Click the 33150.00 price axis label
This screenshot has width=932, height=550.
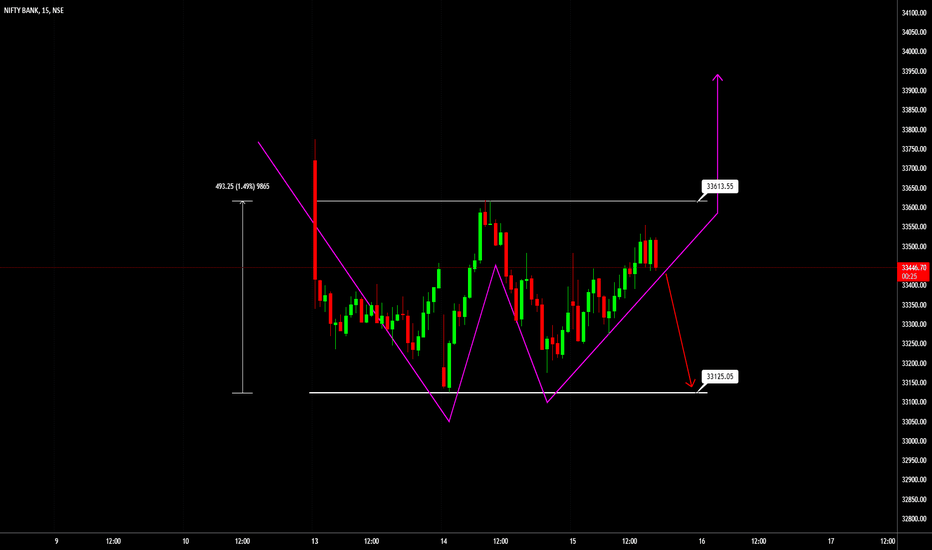coord(914,383)
